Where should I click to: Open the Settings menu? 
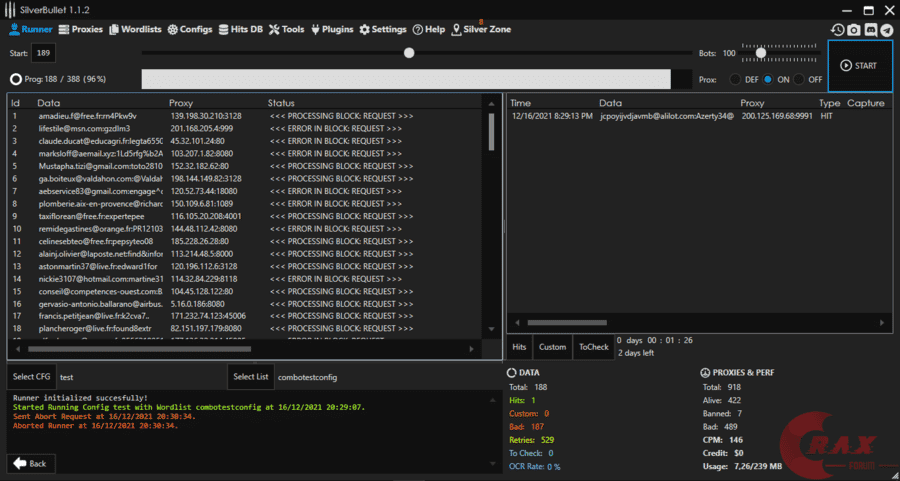382,30
